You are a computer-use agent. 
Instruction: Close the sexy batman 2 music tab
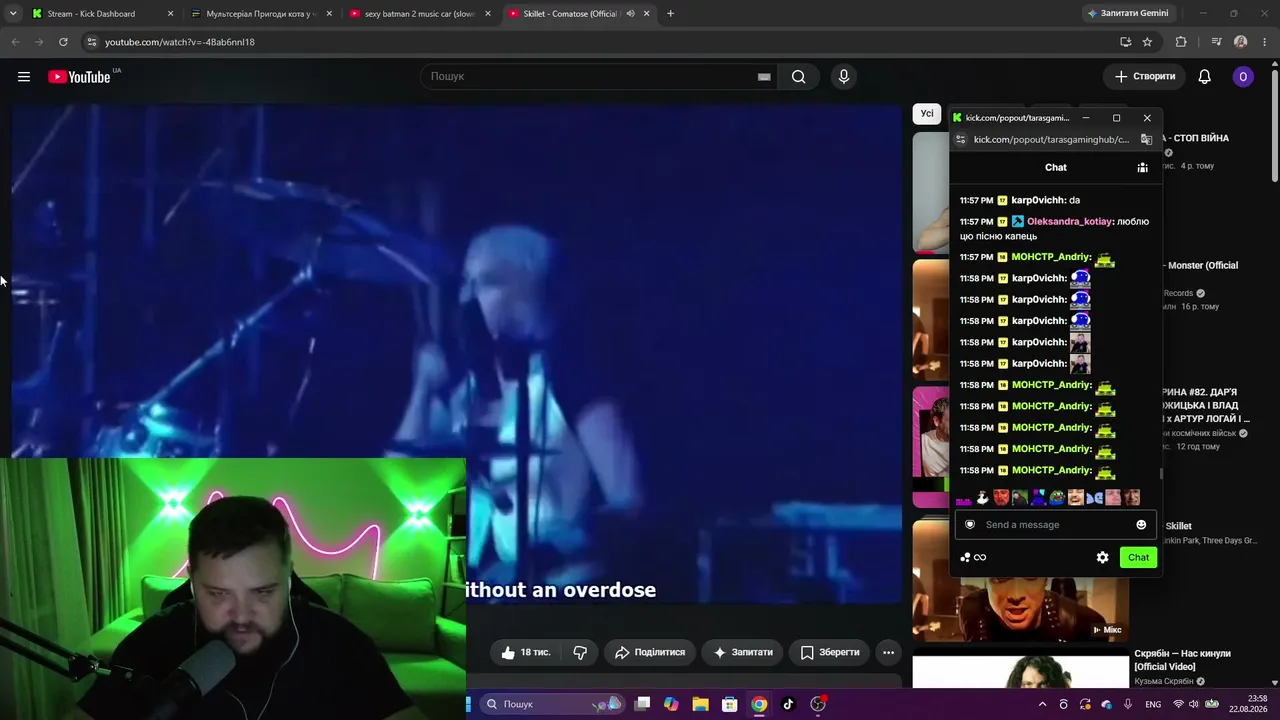click(488, 14)
